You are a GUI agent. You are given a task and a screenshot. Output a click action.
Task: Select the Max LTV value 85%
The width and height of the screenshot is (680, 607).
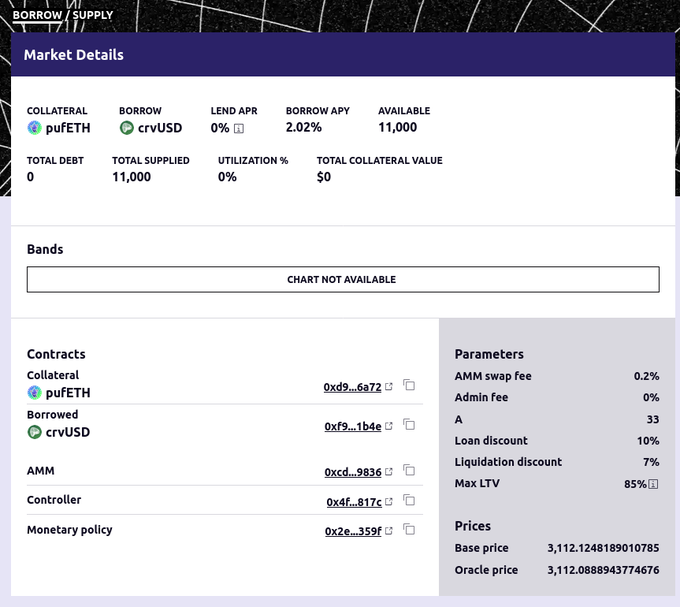[x=635, y=484]
